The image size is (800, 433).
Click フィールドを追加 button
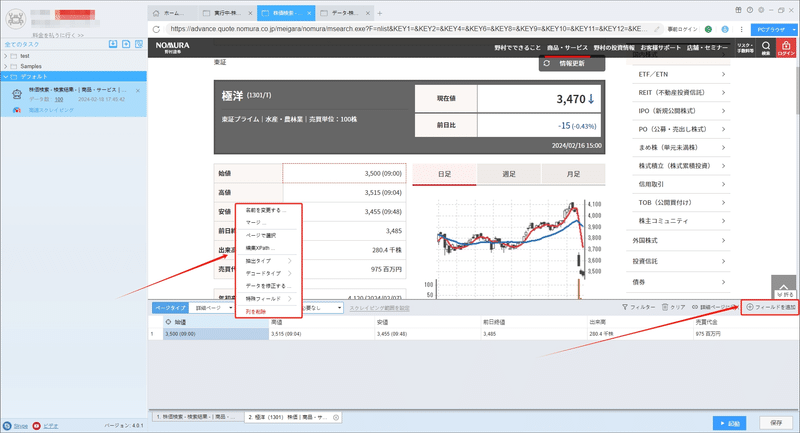click(770, 307)
